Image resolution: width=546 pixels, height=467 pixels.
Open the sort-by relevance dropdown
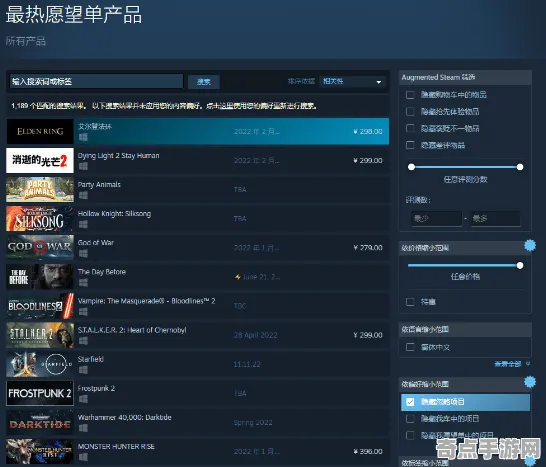point(352,81)
